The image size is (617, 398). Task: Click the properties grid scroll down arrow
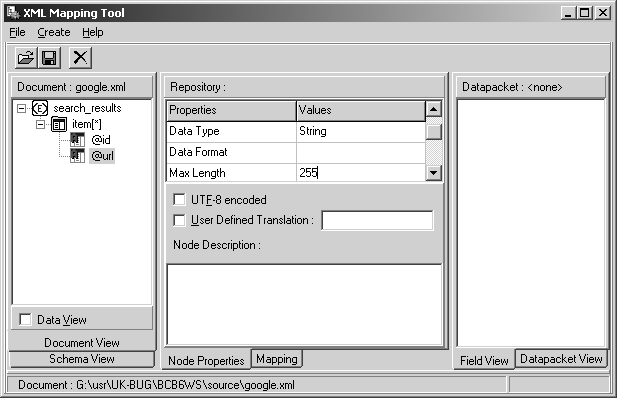[x=434, y=172]
